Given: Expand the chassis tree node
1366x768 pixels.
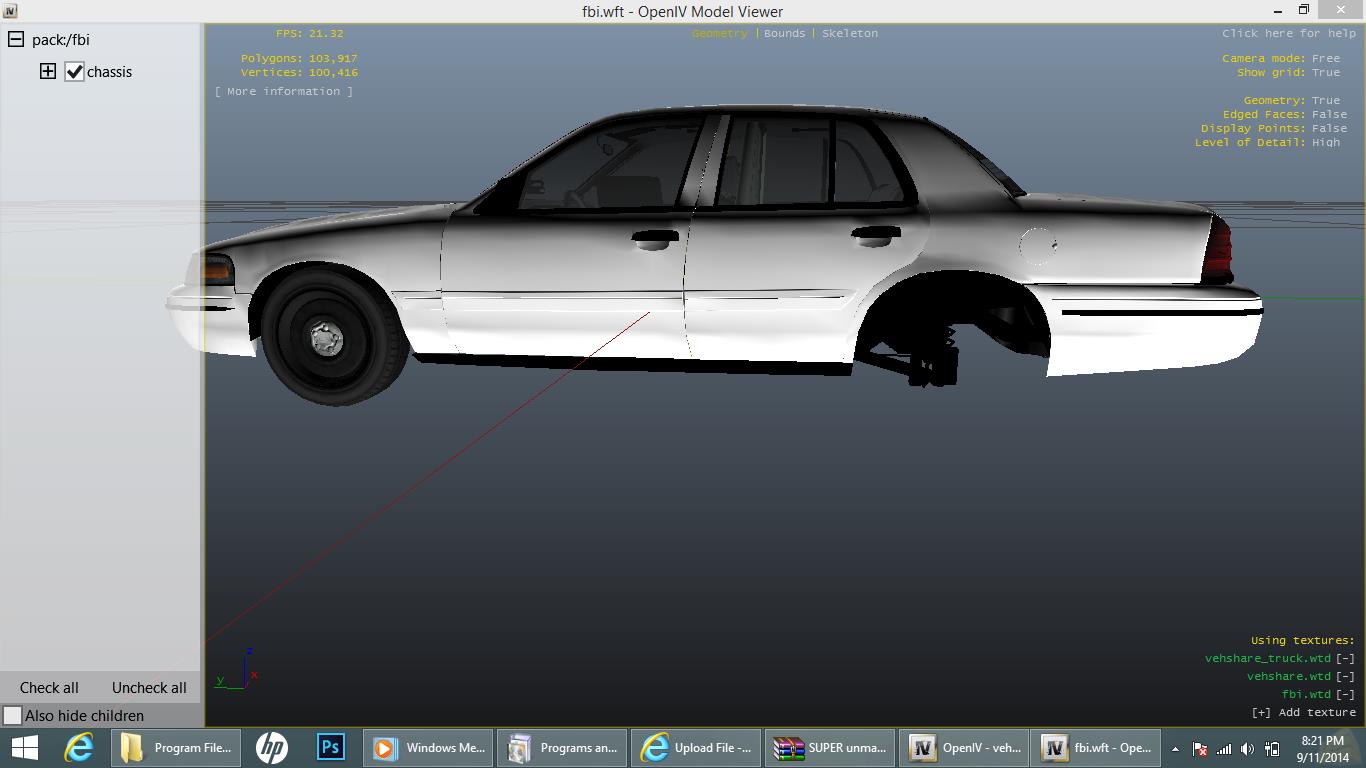Looking at the screenshot, I should click(47, 71).
